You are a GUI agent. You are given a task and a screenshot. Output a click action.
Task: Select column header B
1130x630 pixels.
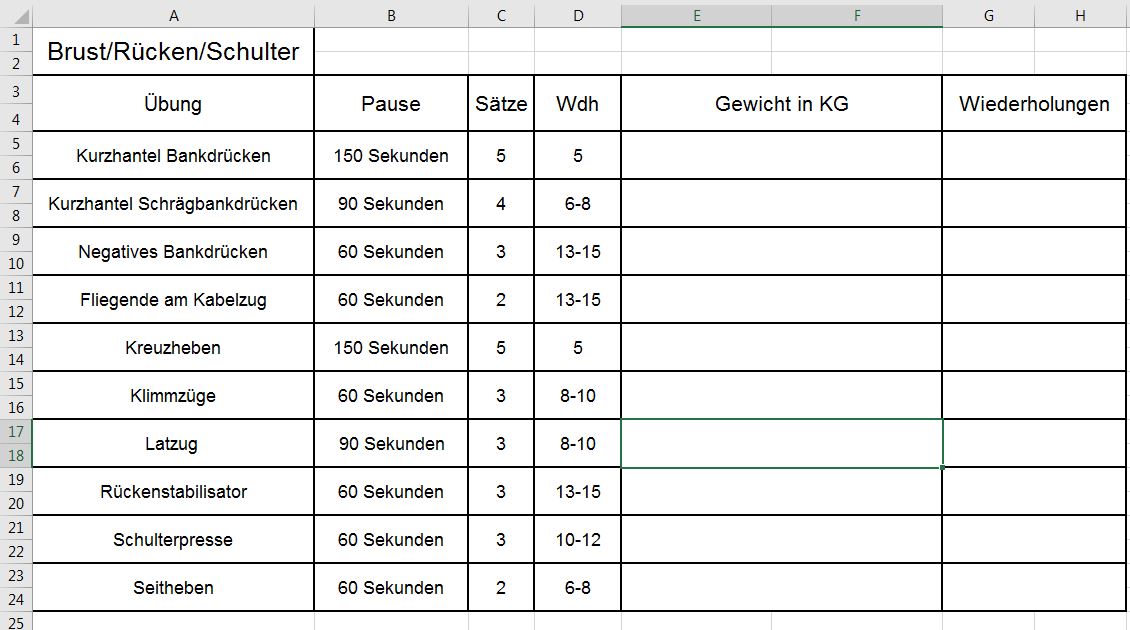click(x=391, y=15)
